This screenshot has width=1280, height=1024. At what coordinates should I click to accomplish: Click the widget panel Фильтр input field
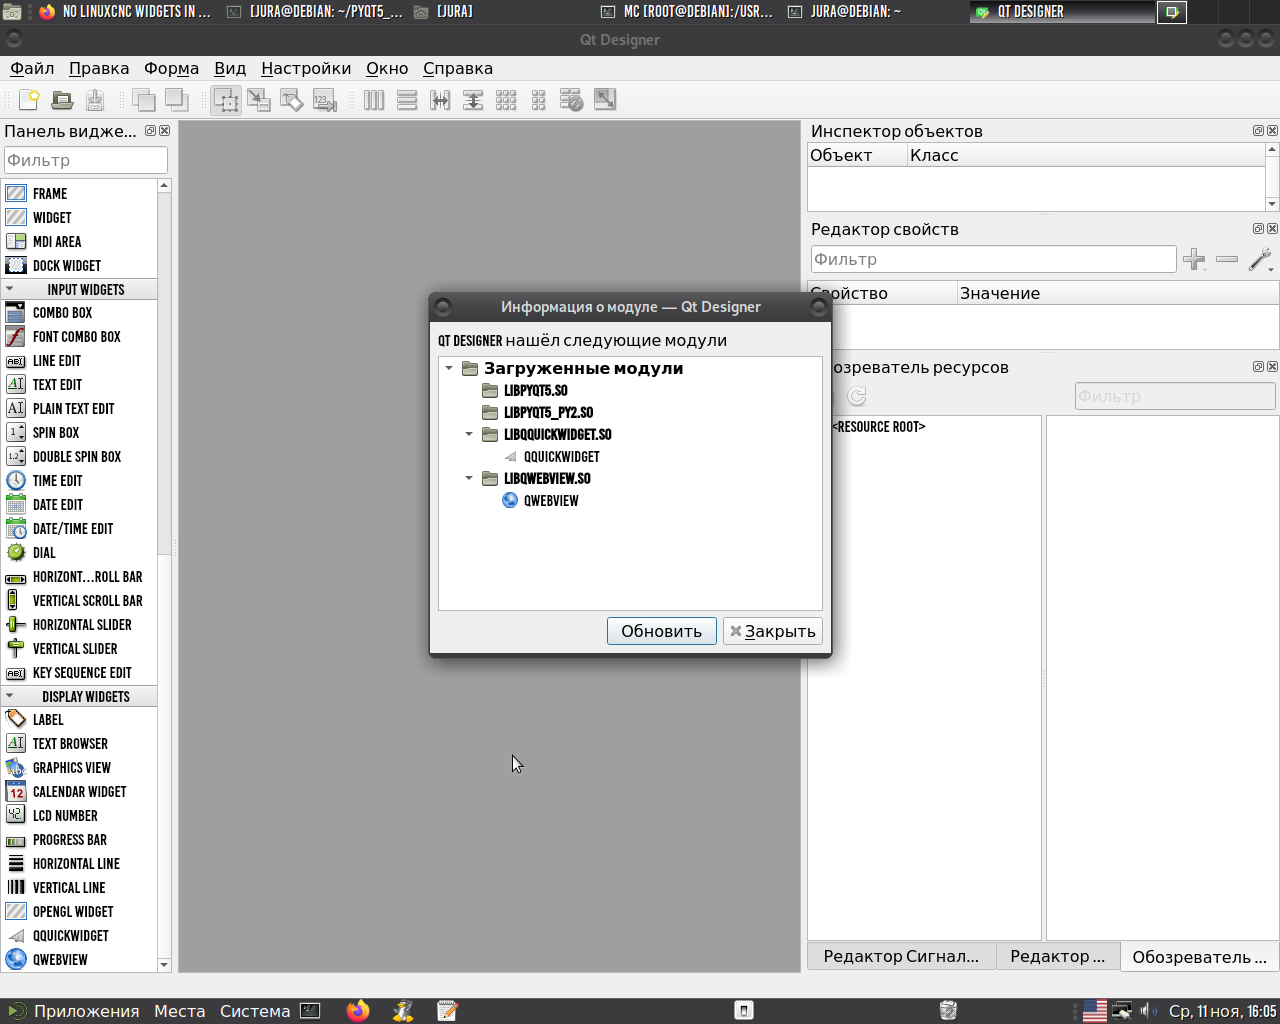click(86, 160)
